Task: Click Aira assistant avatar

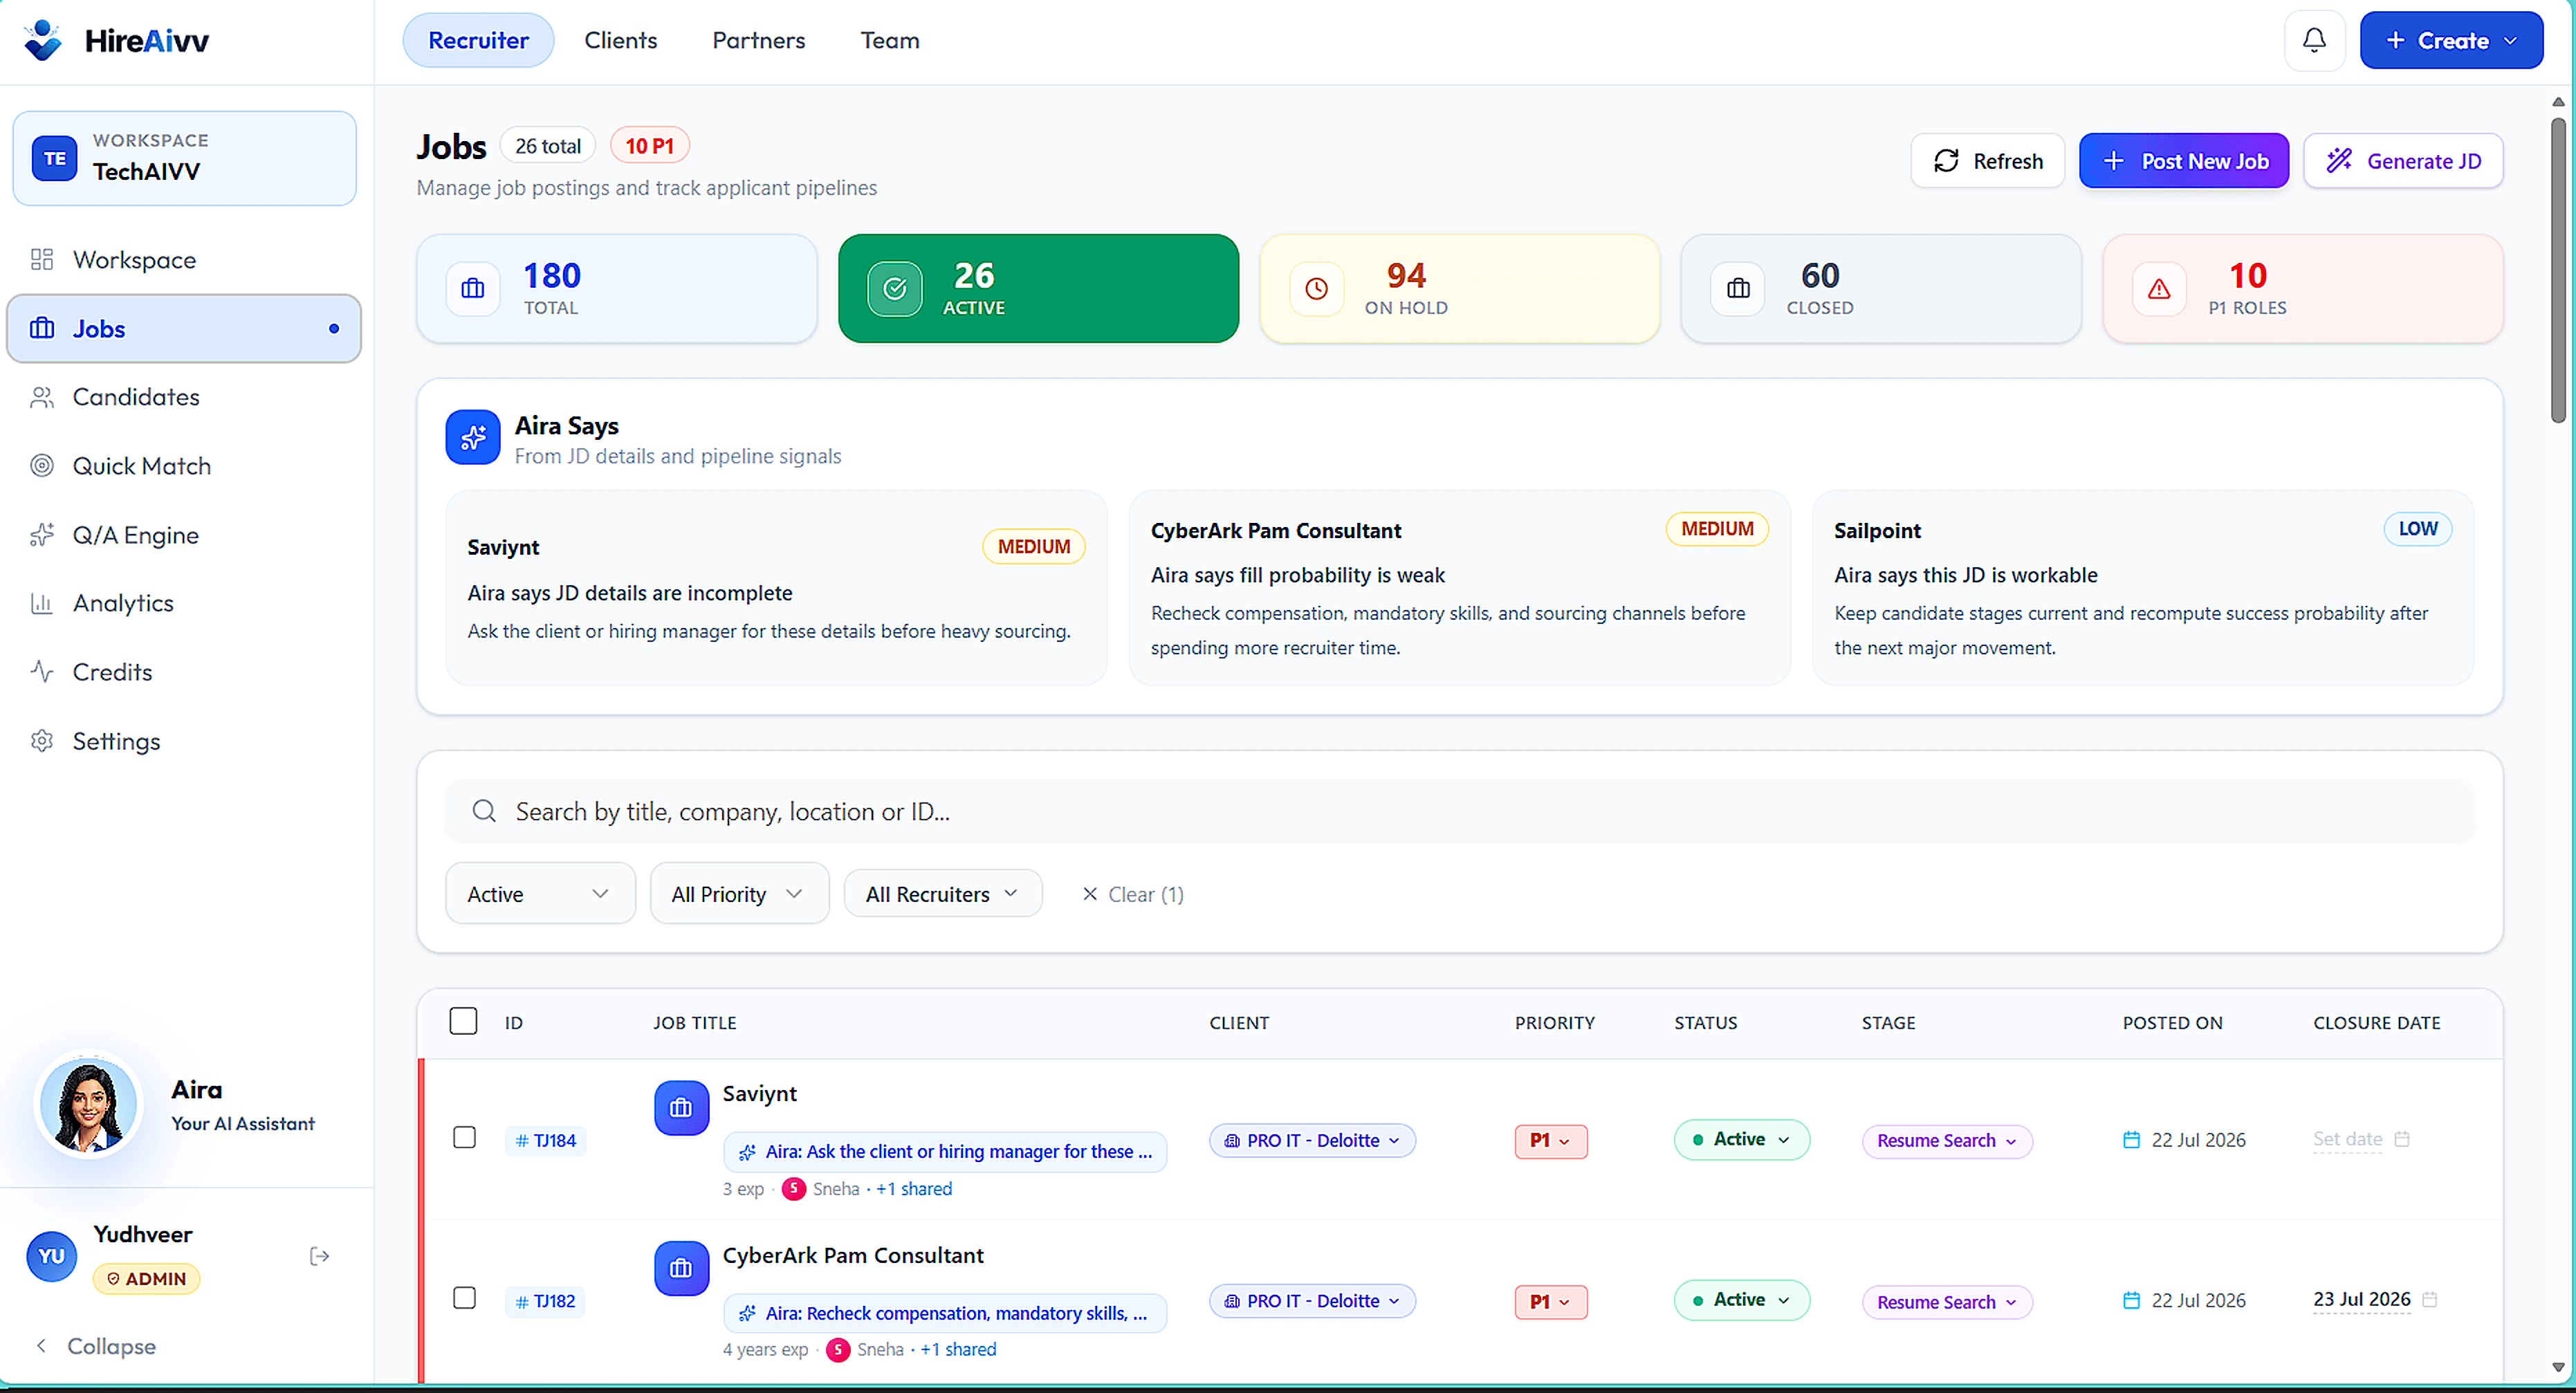Action: (x=89, y=1106)
